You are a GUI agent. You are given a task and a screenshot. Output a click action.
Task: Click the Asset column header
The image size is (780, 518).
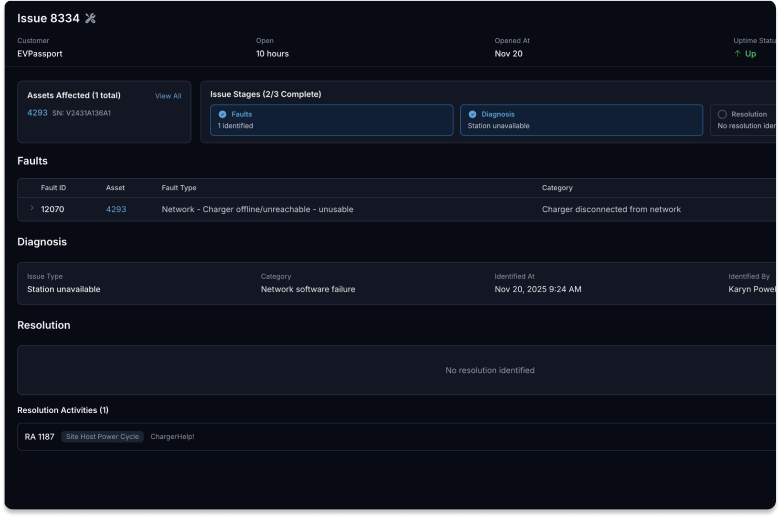tap(116, 188)
